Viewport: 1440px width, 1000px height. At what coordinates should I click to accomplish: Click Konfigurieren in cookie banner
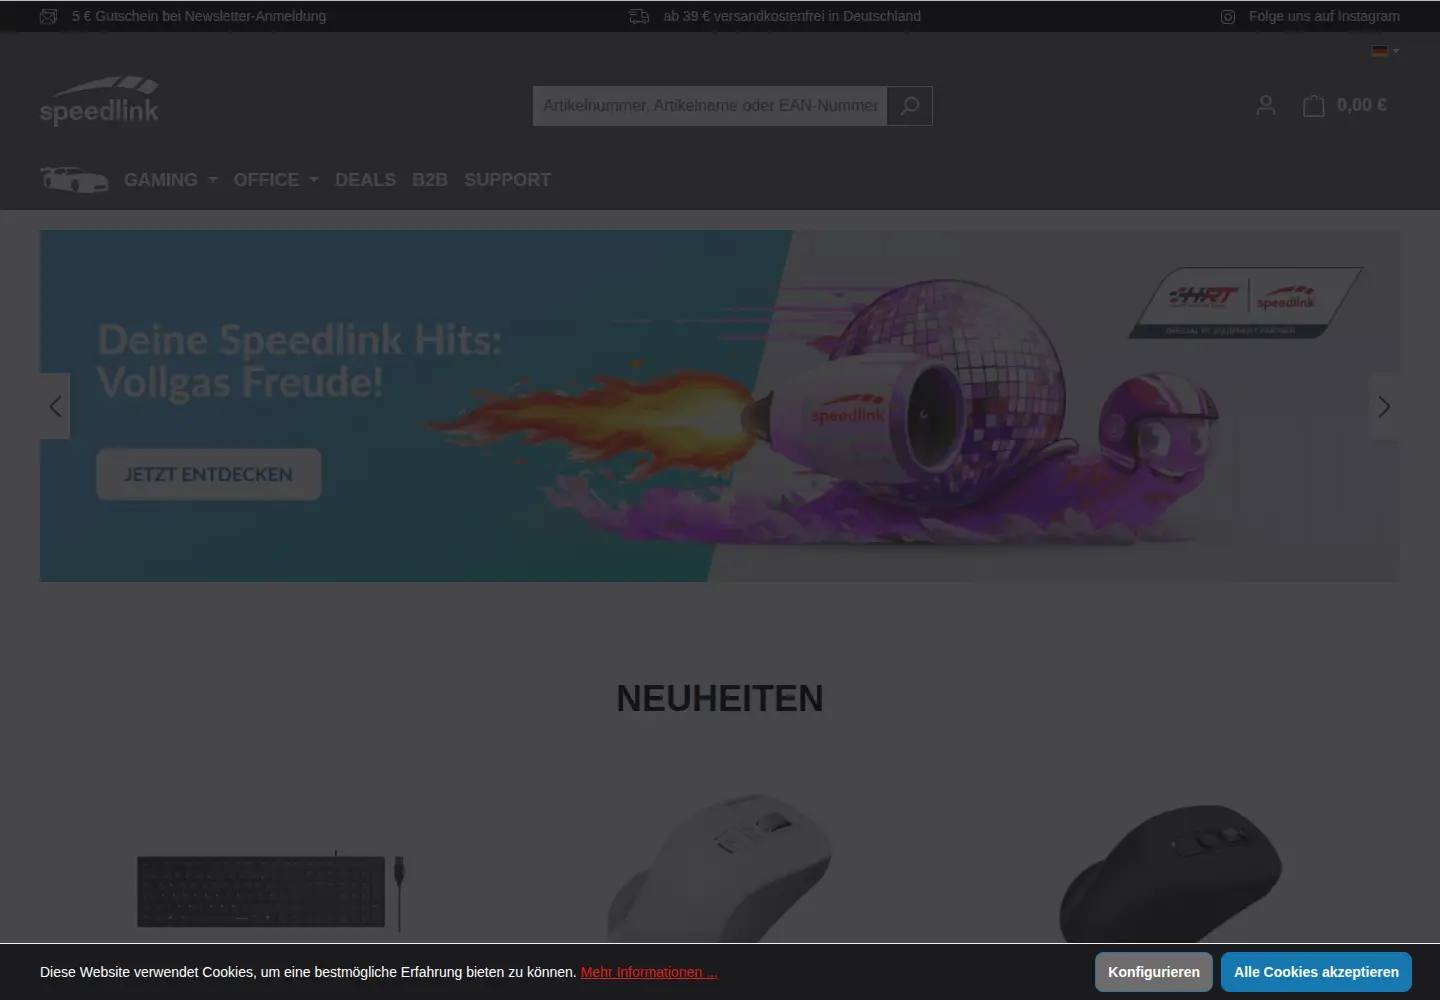[1154, 972]
